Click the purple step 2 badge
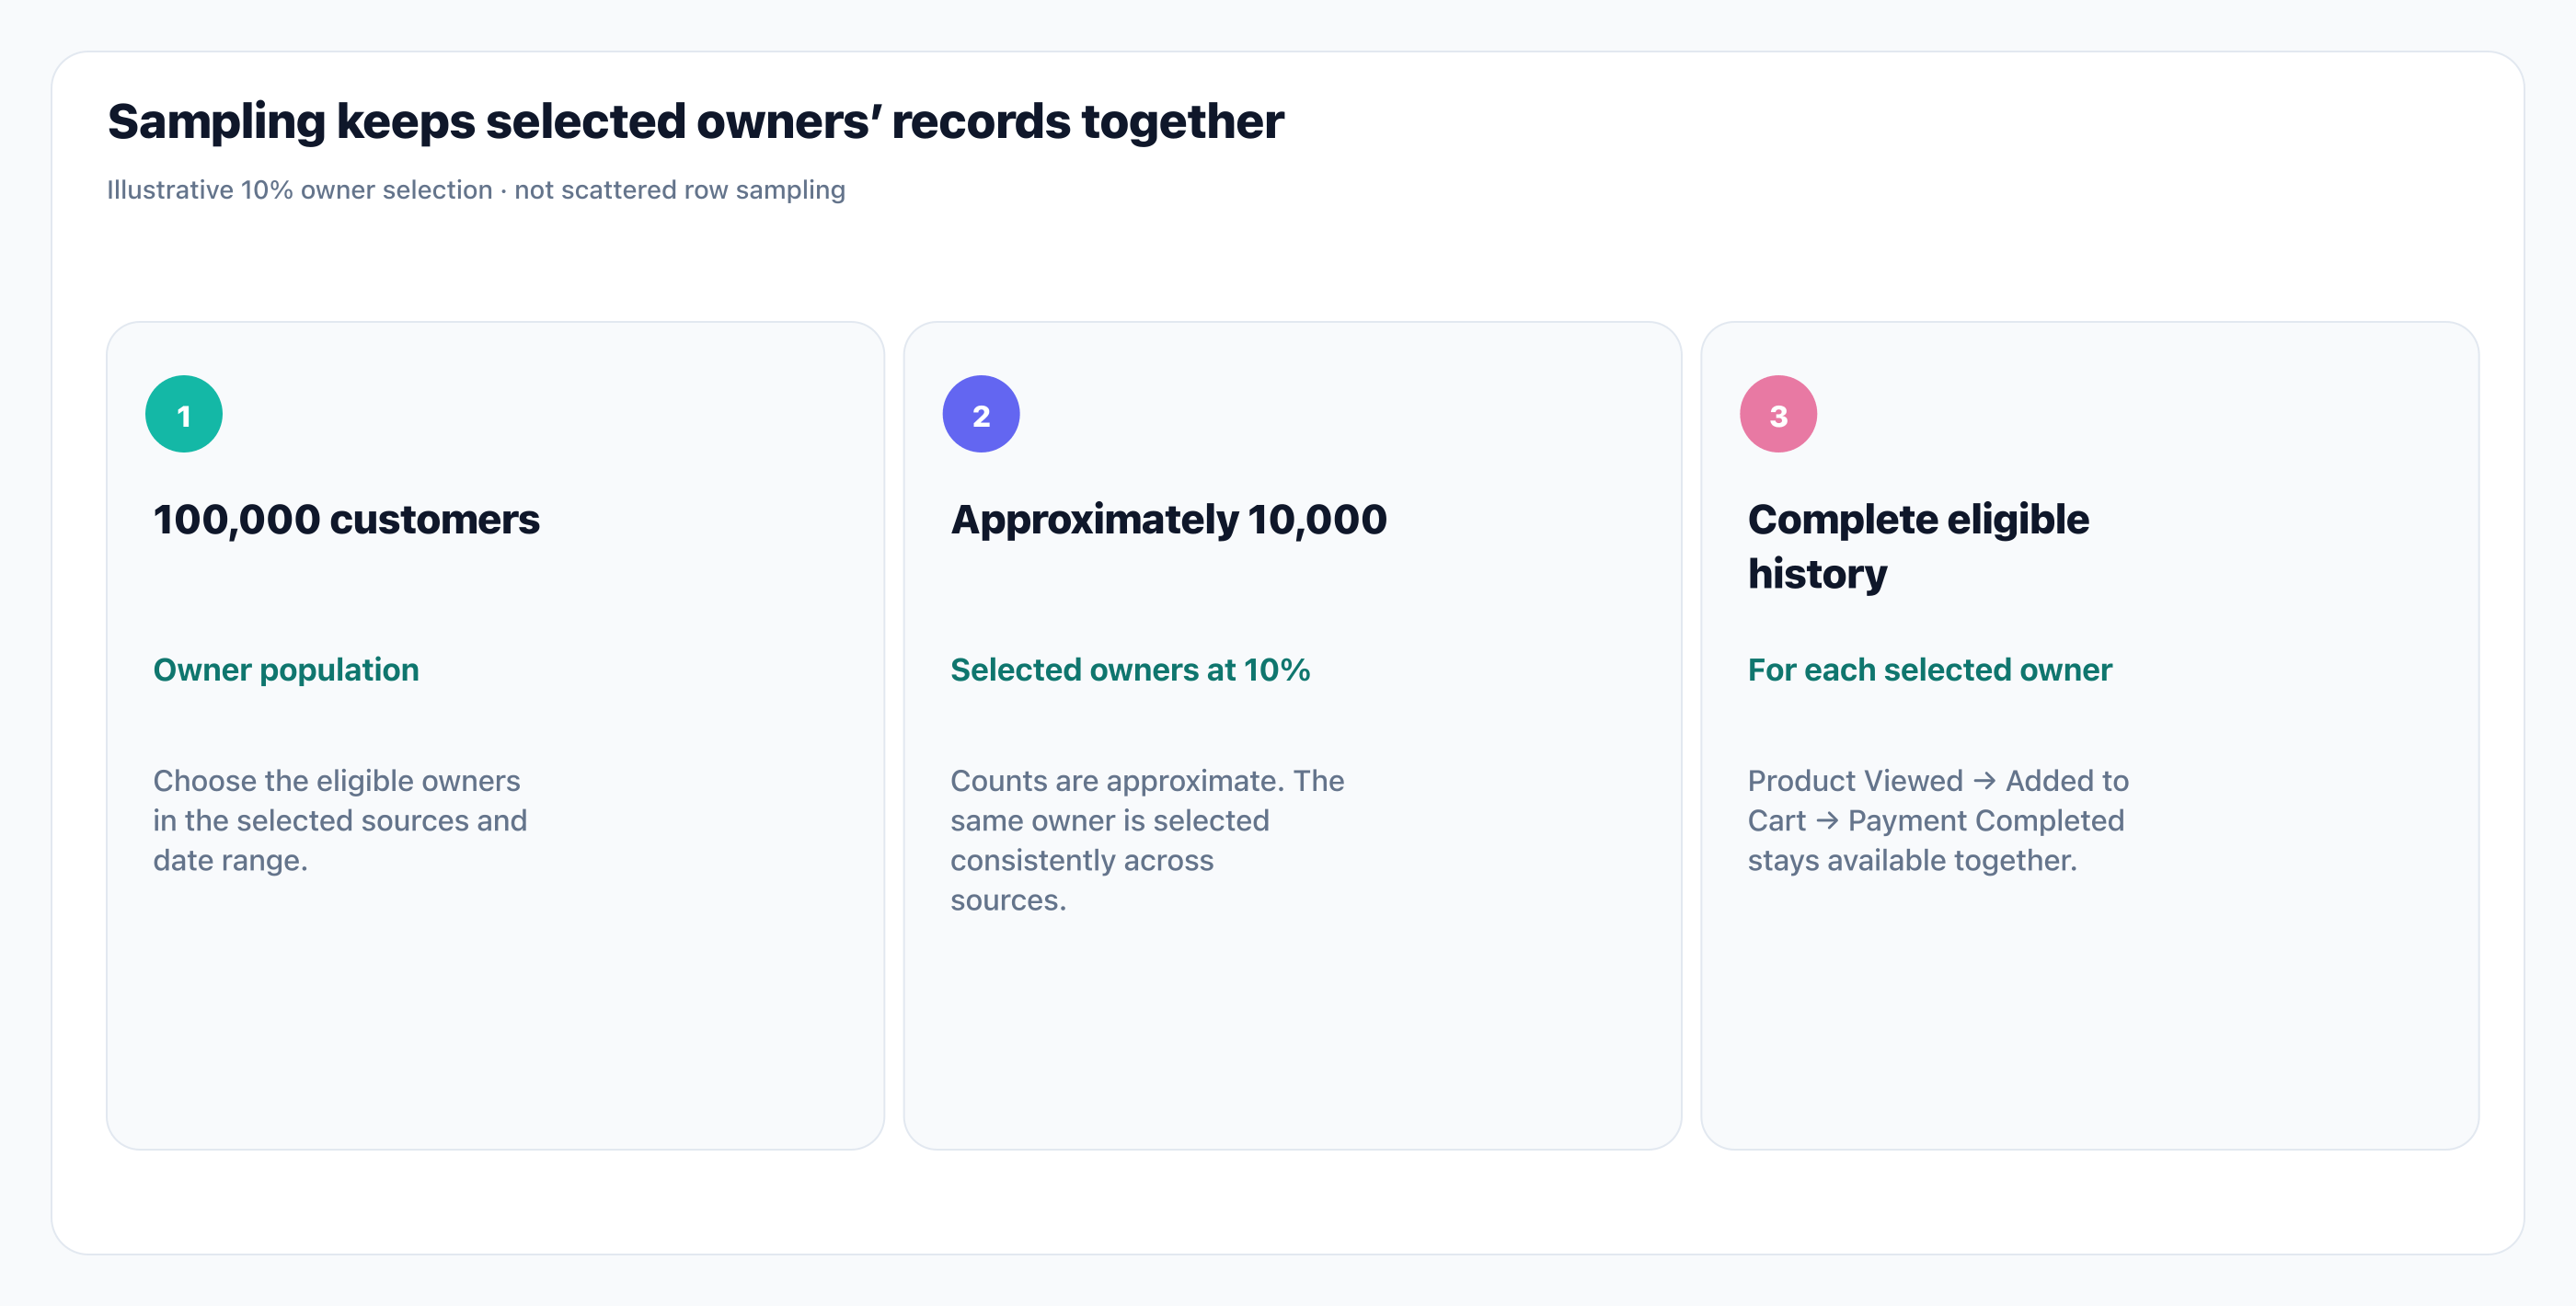Screen dimensions: 2576x1306 (x=981, y=414)
